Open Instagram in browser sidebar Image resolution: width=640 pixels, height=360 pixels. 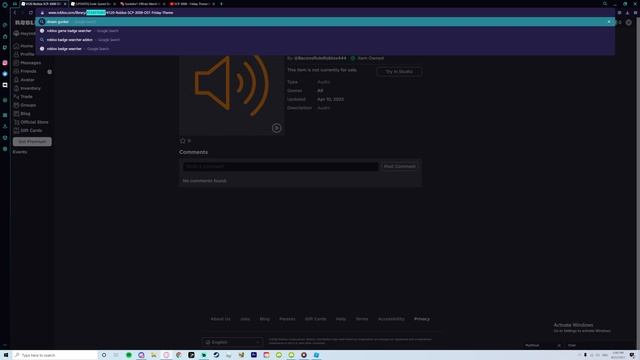pyautogui.click(x=5, y=63)
